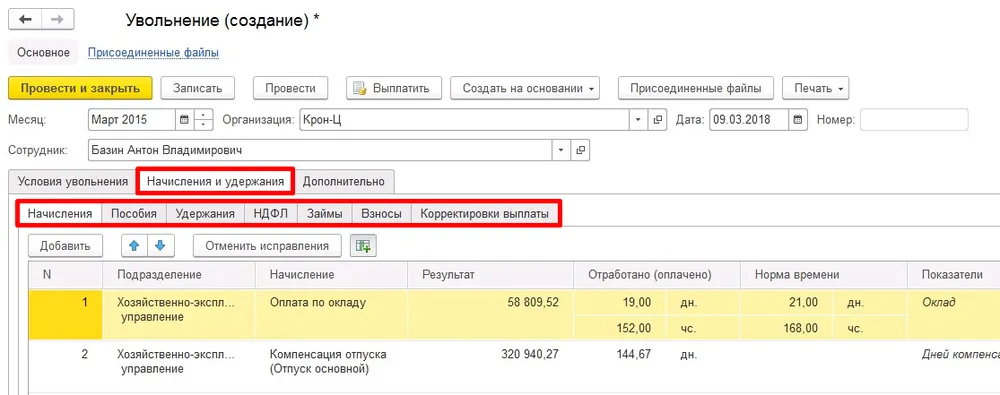The width and height of the screenshot is (1000, 395).
Task: Go forward with the right arrow button
Action: coord(57,20)
